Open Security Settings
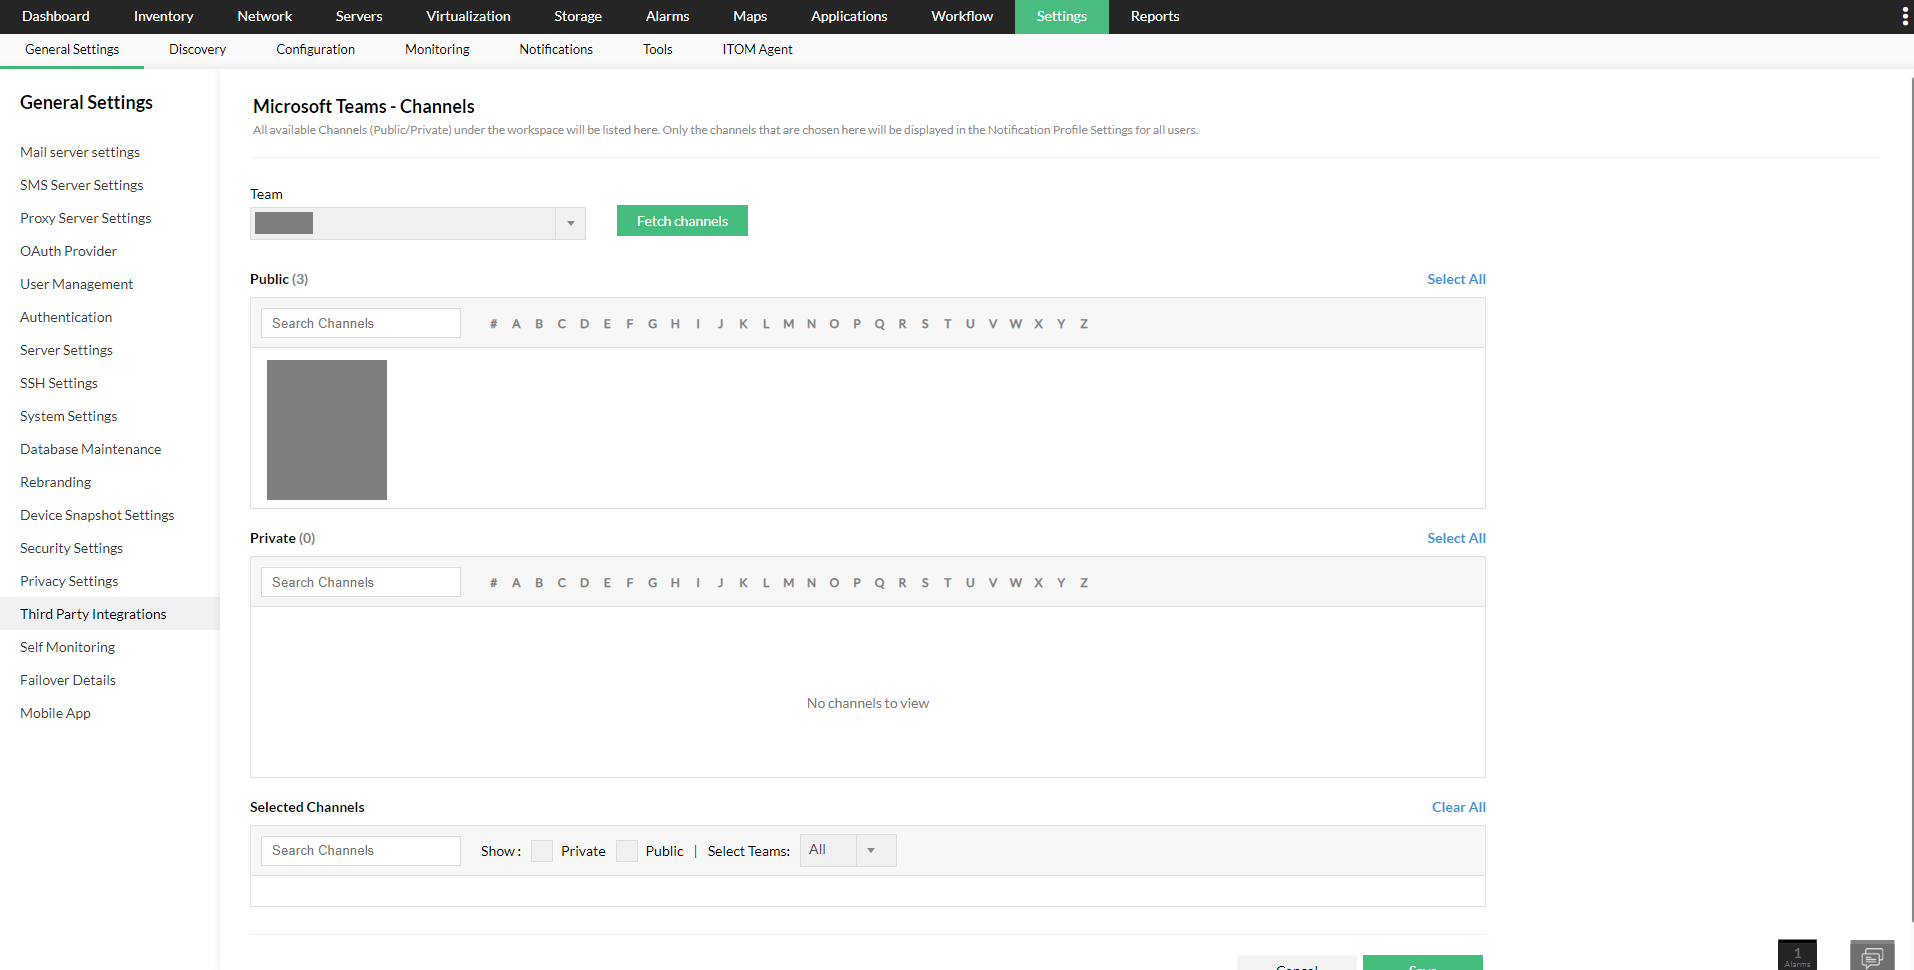Screen dimensions: 1914x970 tap(72, 548)
